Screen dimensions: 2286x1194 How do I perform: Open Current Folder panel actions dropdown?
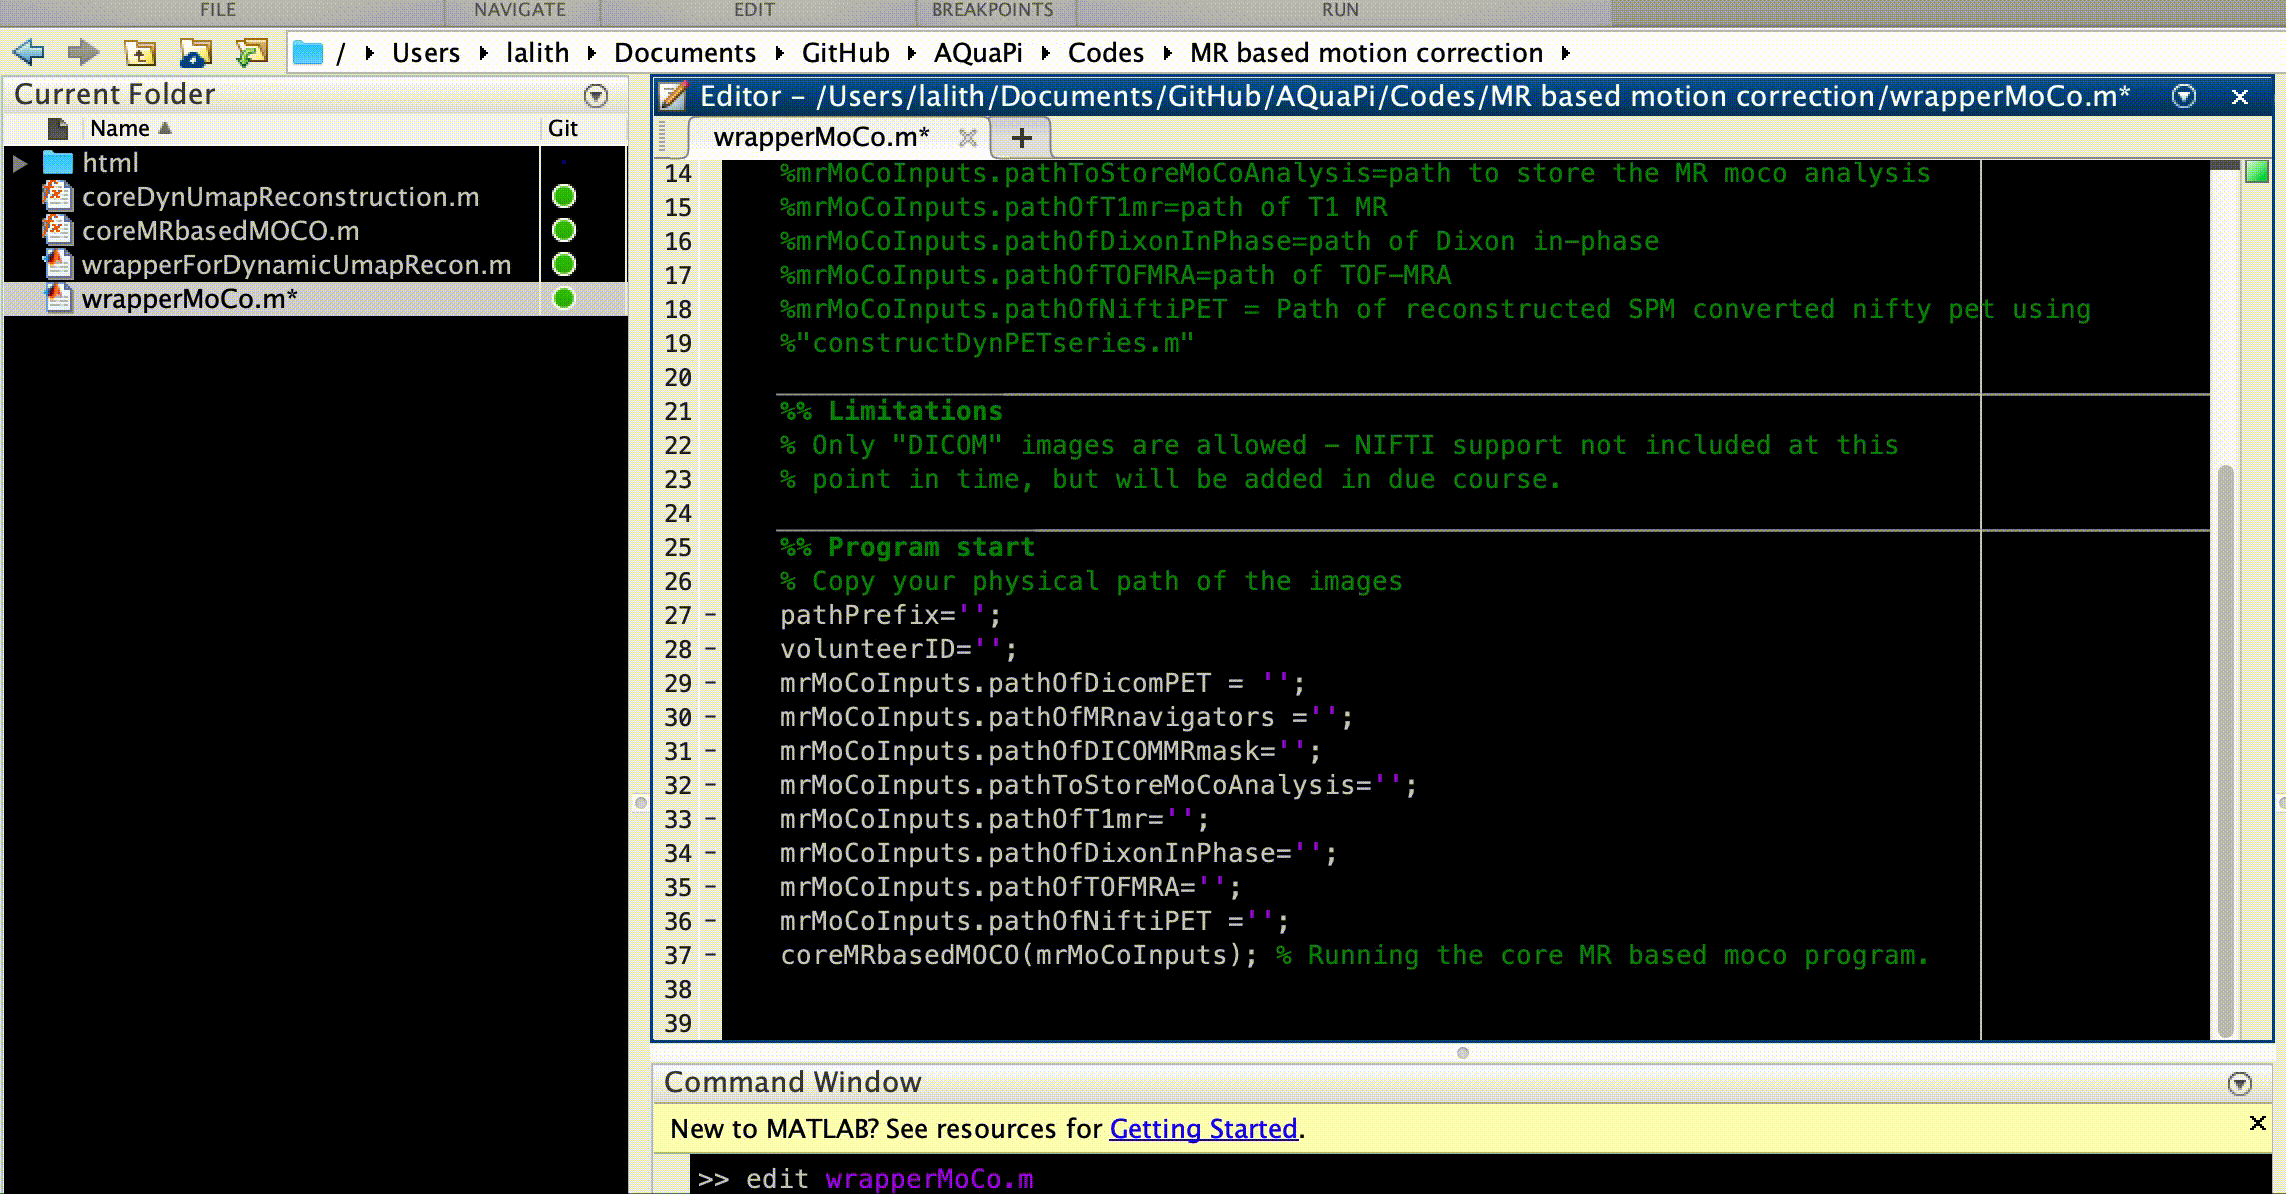596,96
